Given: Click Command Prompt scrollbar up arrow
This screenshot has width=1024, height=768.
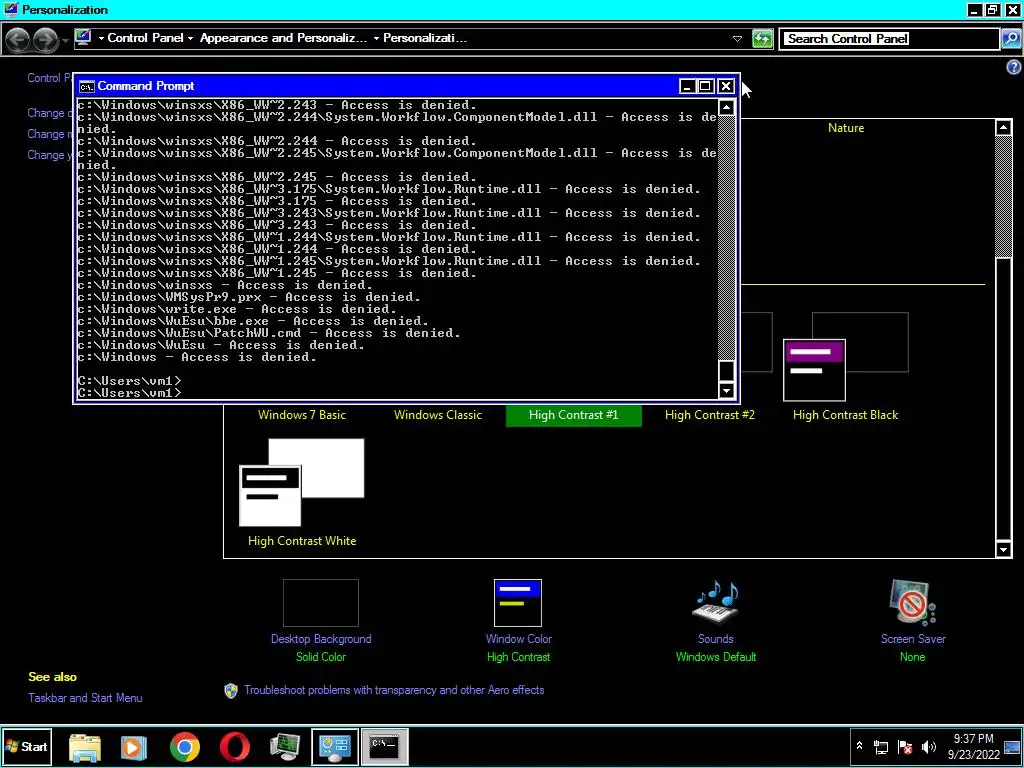Looking at the screenshot, I should point(726,108).
